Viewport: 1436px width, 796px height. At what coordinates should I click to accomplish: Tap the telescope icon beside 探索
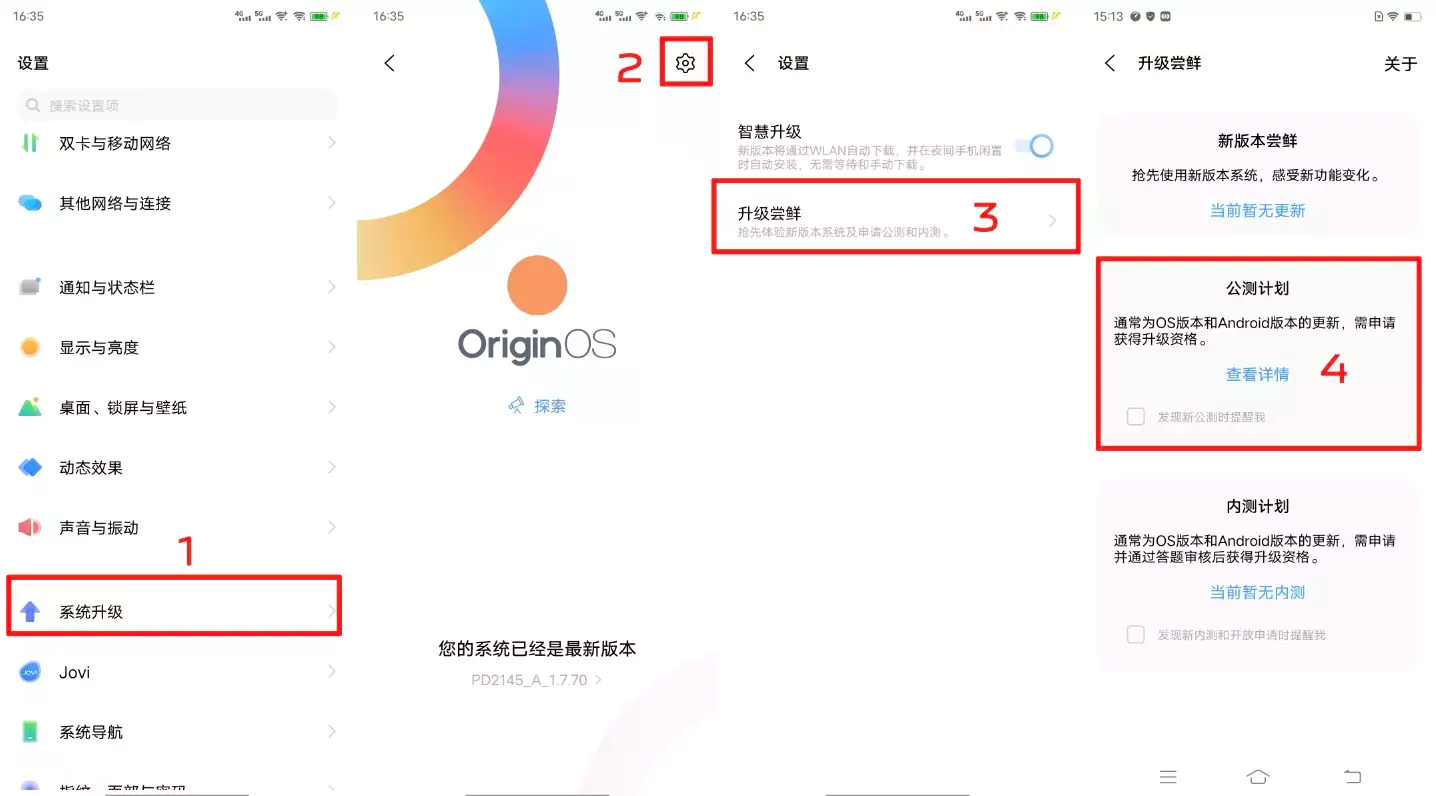click(x=517, y=406)
